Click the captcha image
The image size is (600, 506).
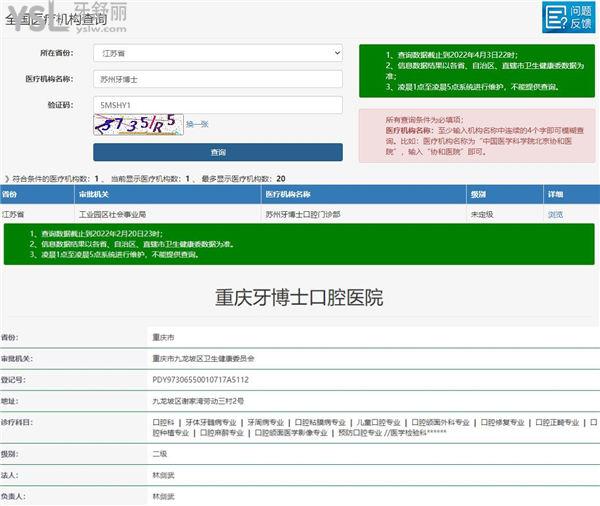point(139,124)
